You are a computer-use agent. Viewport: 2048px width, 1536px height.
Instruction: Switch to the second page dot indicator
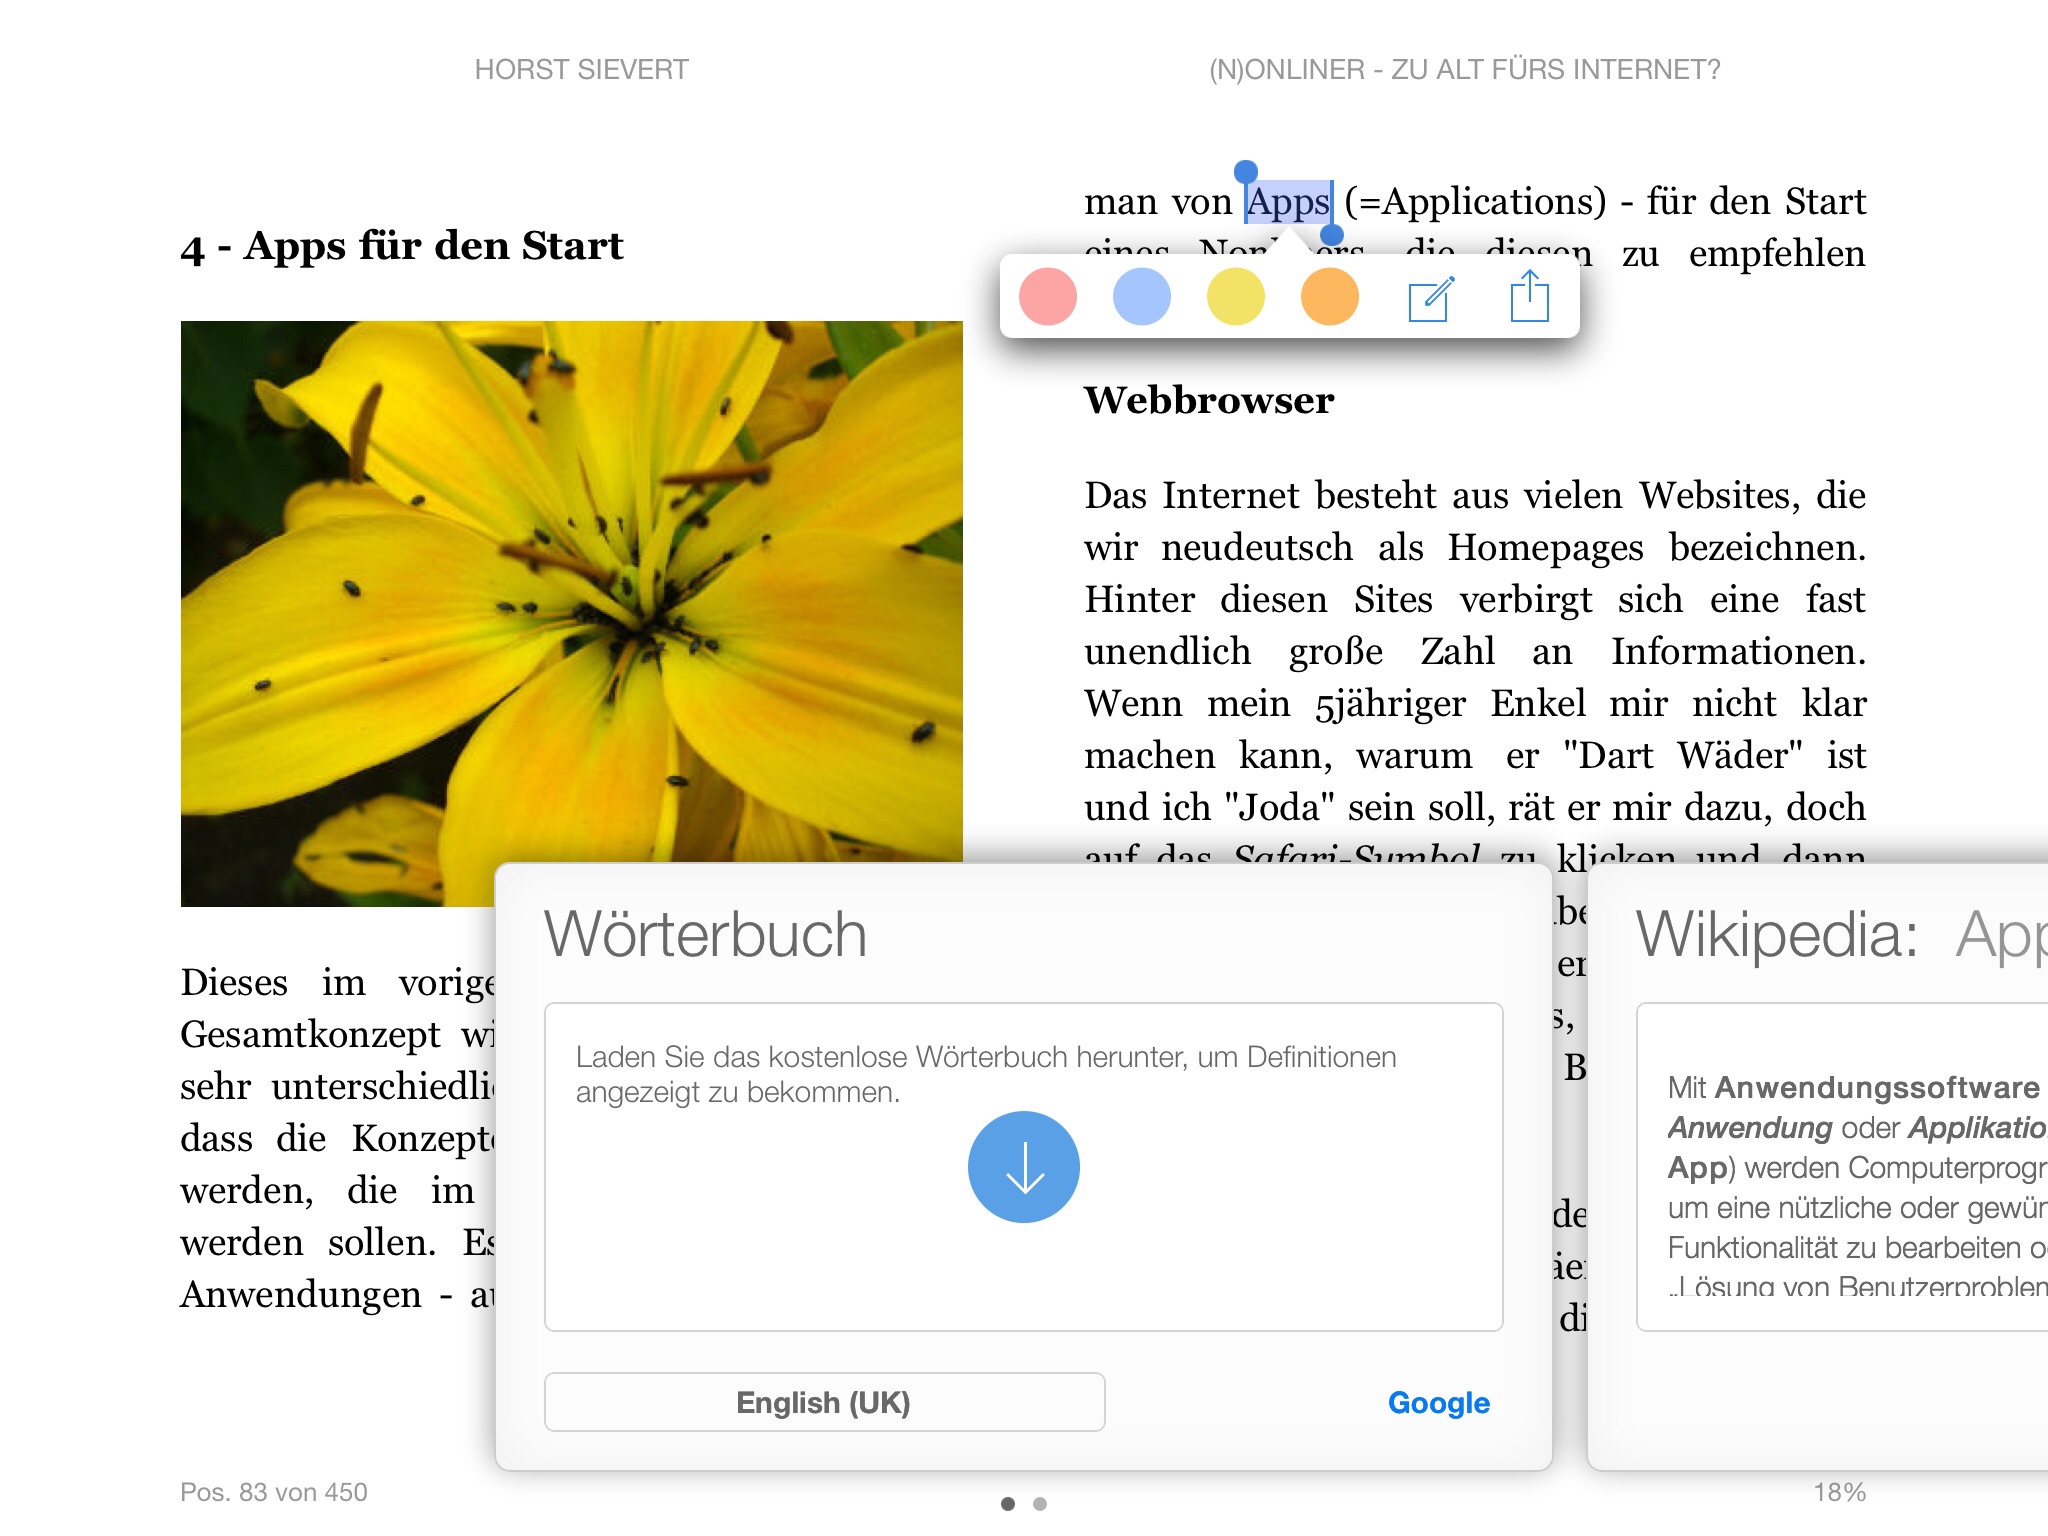(x=1040, y=1504)
